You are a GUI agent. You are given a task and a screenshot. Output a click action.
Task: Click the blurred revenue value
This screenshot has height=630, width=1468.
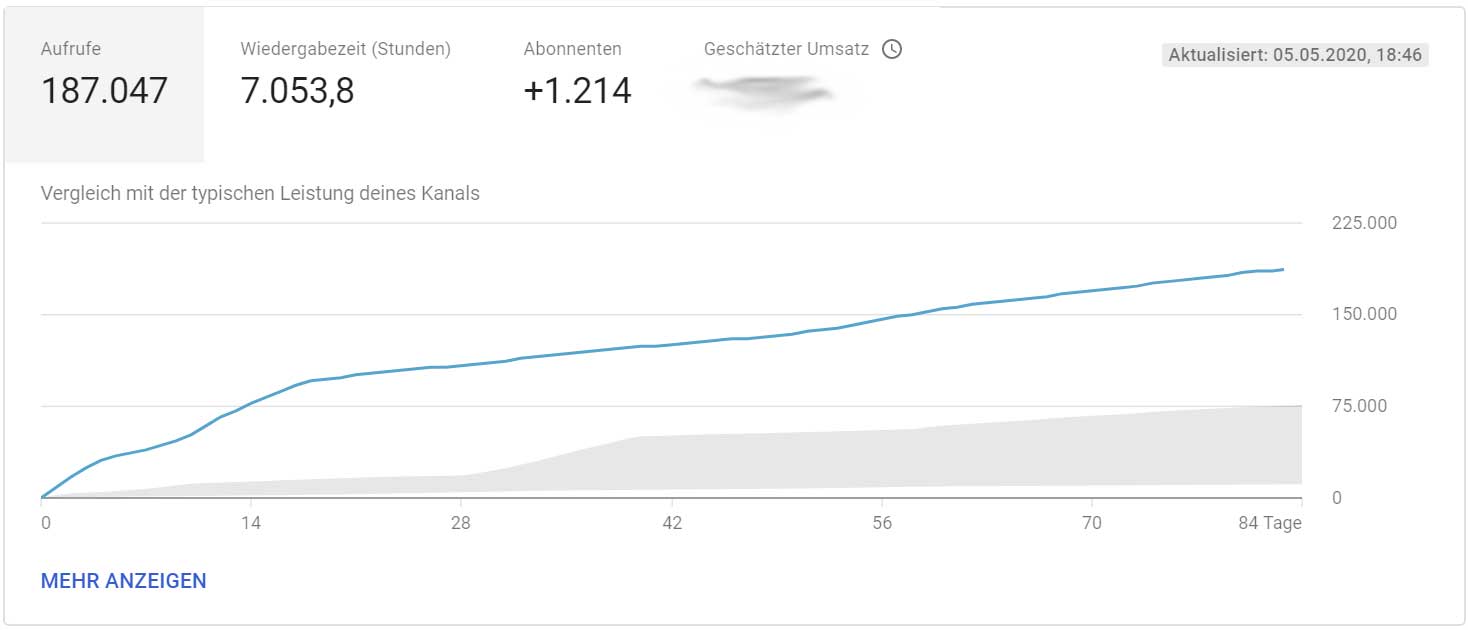765,93
